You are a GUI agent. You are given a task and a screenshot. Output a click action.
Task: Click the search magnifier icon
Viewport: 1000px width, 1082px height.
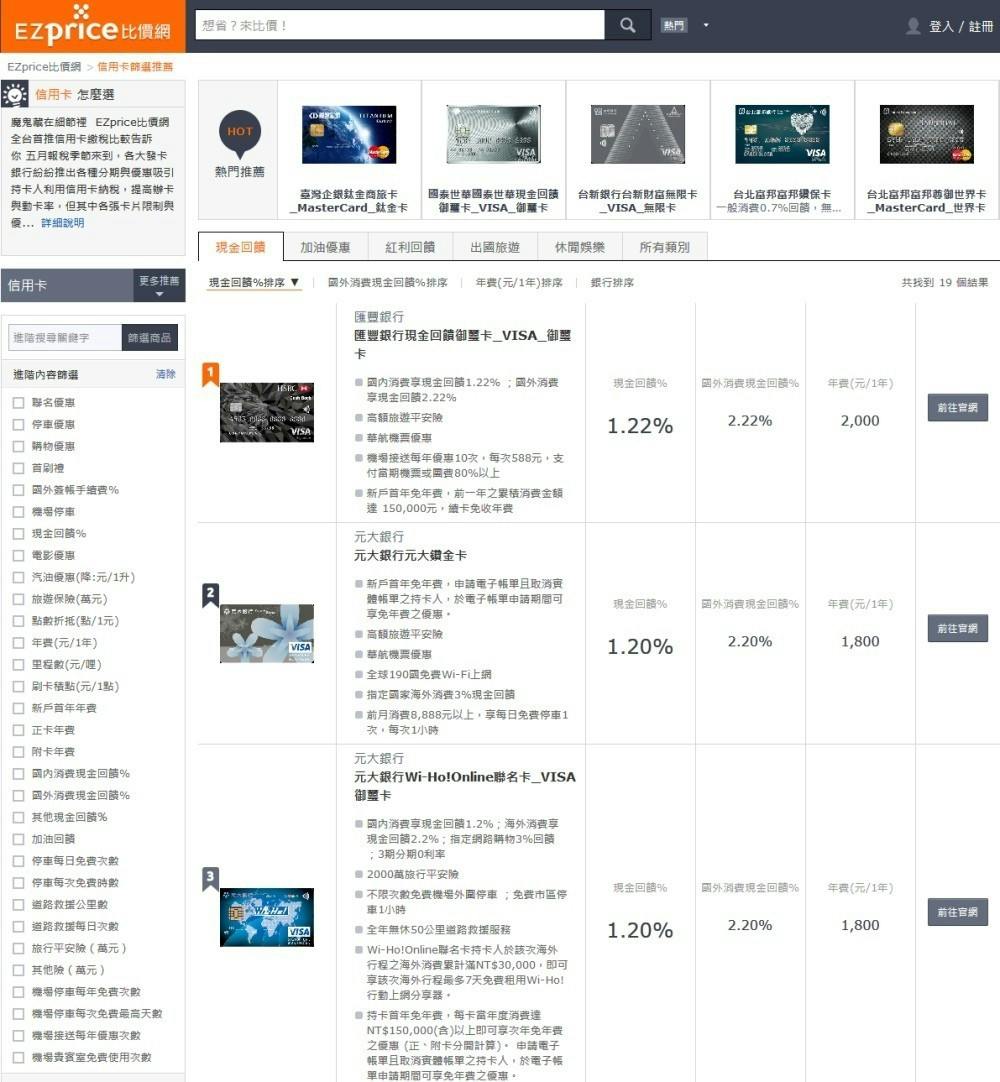coord(627,25)
